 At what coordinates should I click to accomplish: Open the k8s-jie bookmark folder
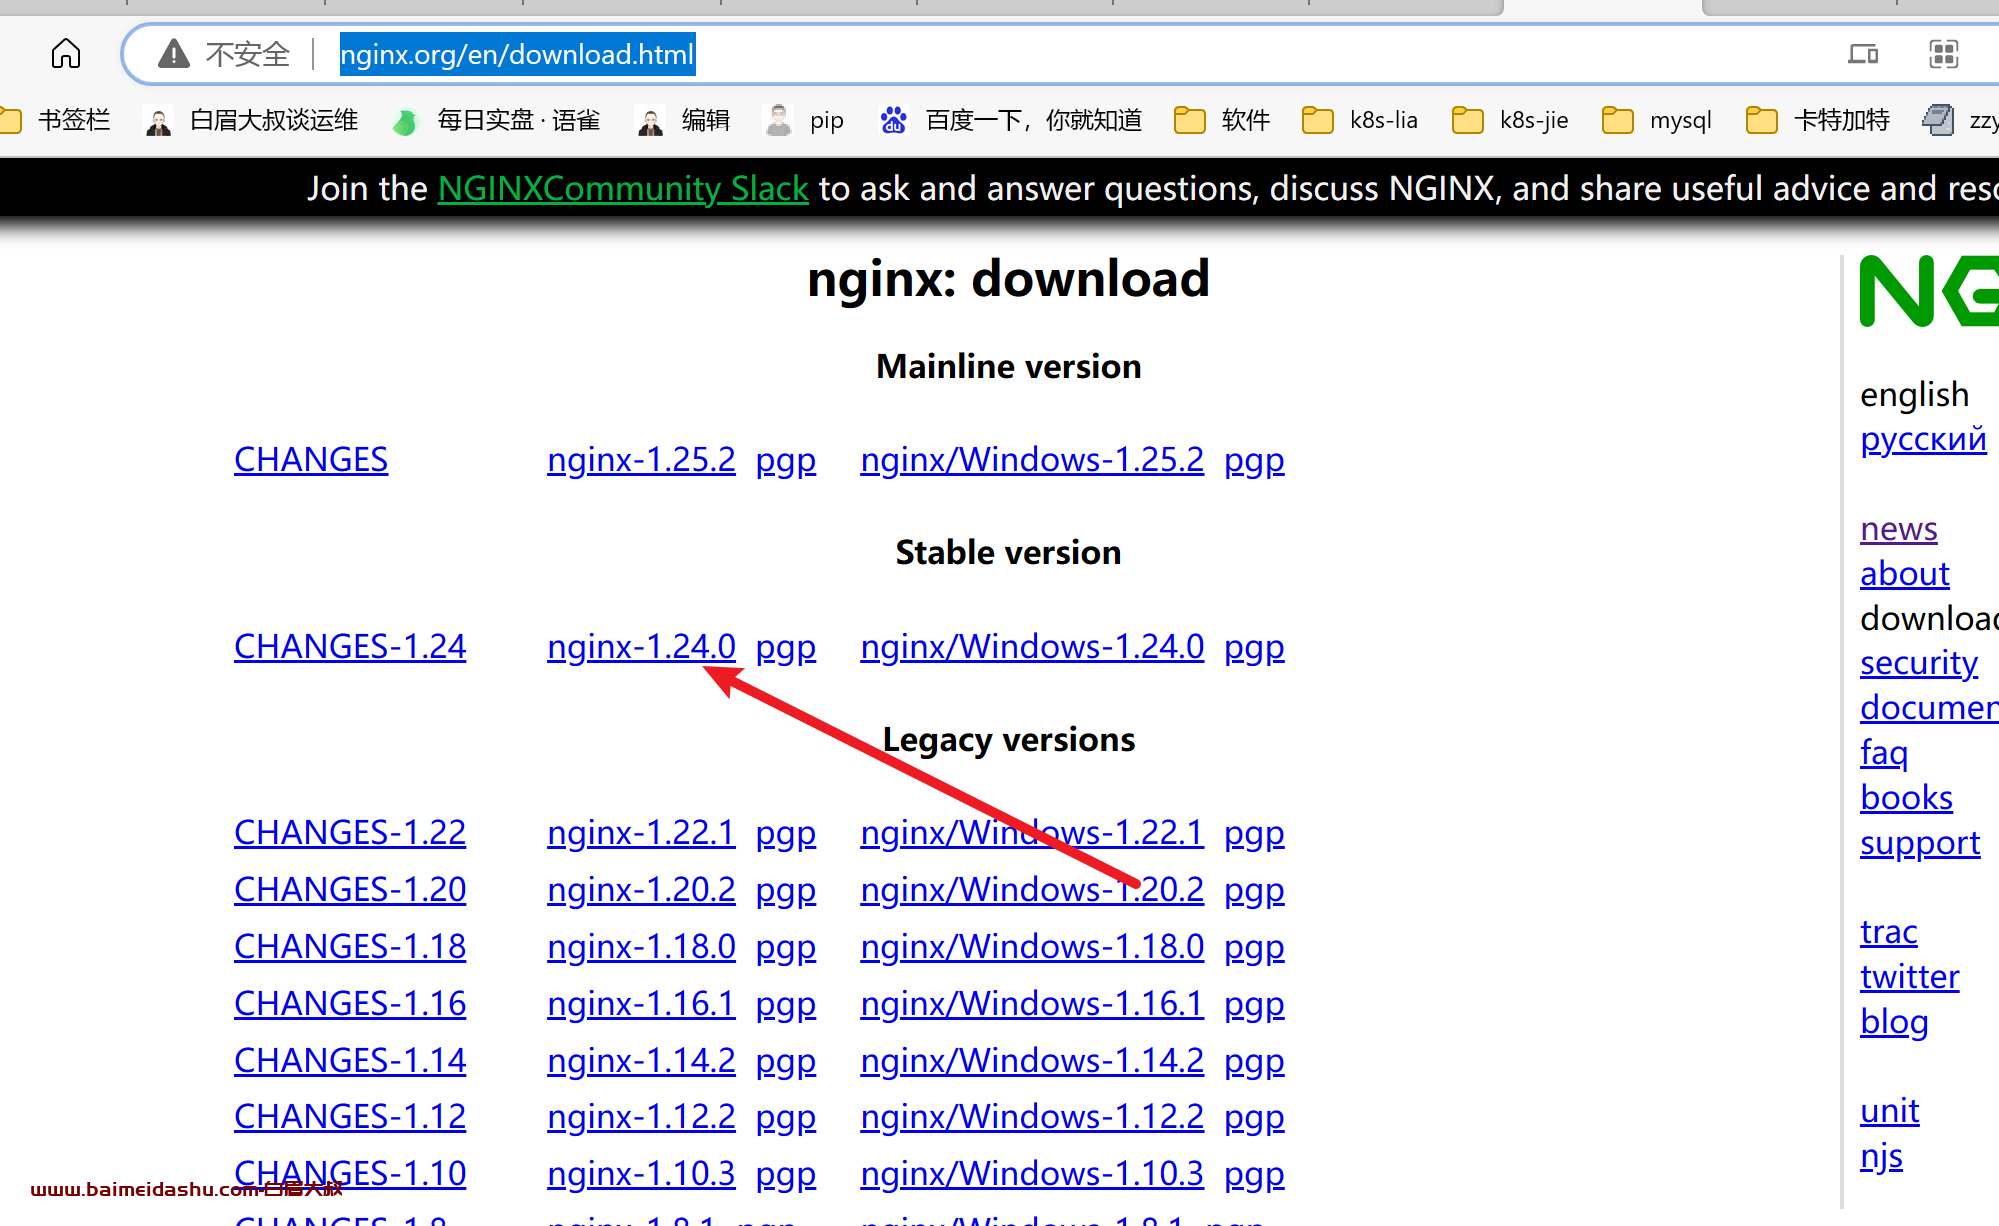tap(1510, 120)
